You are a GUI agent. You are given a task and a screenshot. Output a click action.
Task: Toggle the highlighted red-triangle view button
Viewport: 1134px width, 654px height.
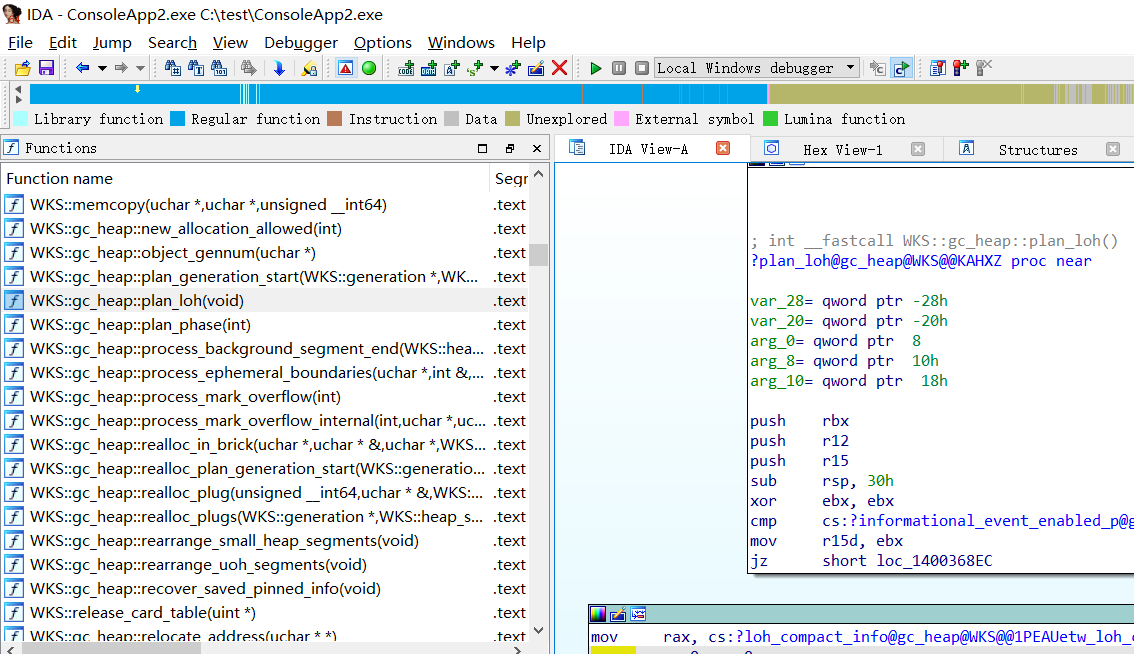[345, 68]
